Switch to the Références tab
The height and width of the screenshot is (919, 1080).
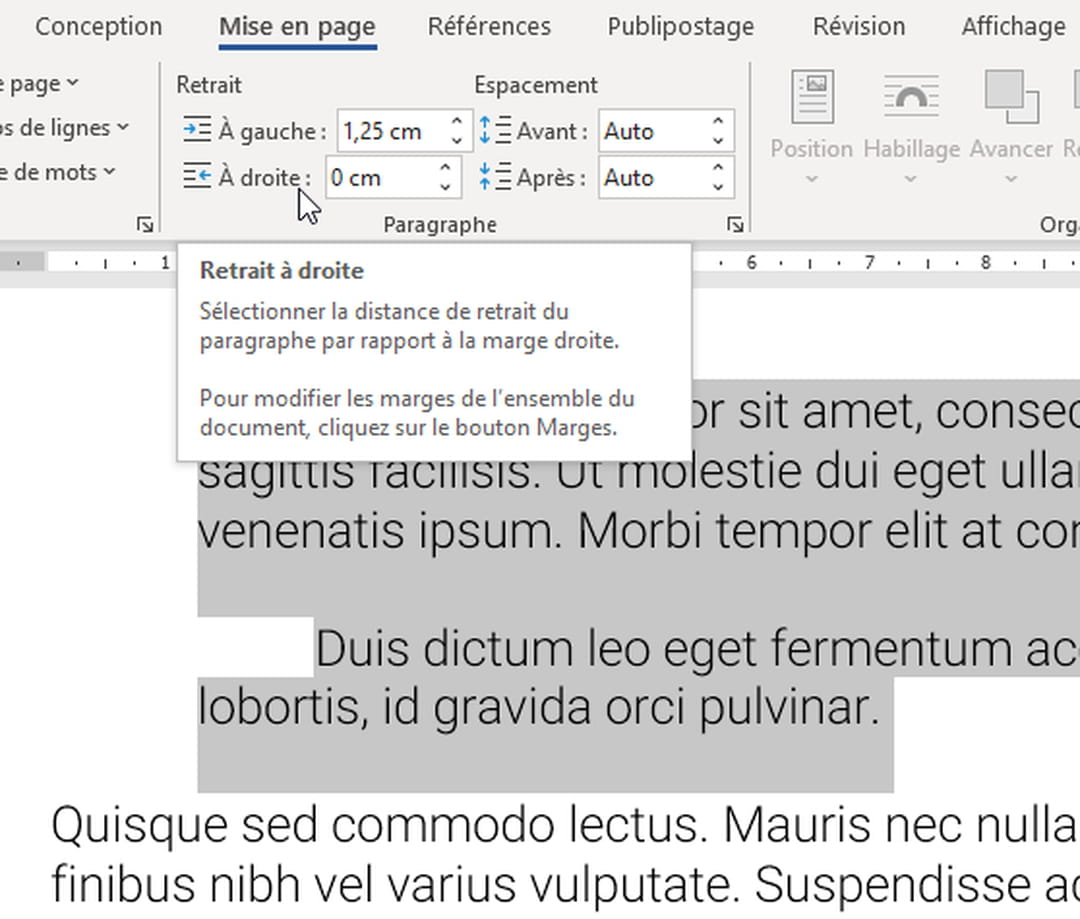click(489, 27)
